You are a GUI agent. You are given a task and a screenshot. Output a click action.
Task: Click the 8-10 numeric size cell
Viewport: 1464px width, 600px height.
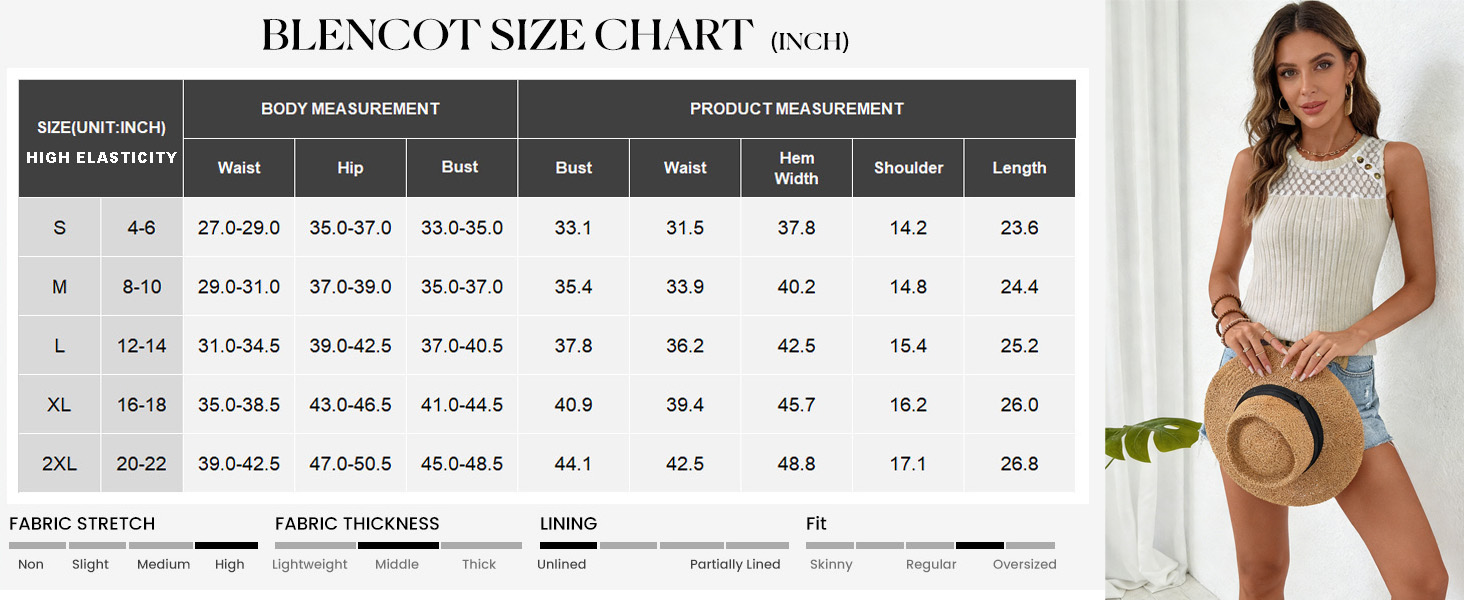point(142,287)
